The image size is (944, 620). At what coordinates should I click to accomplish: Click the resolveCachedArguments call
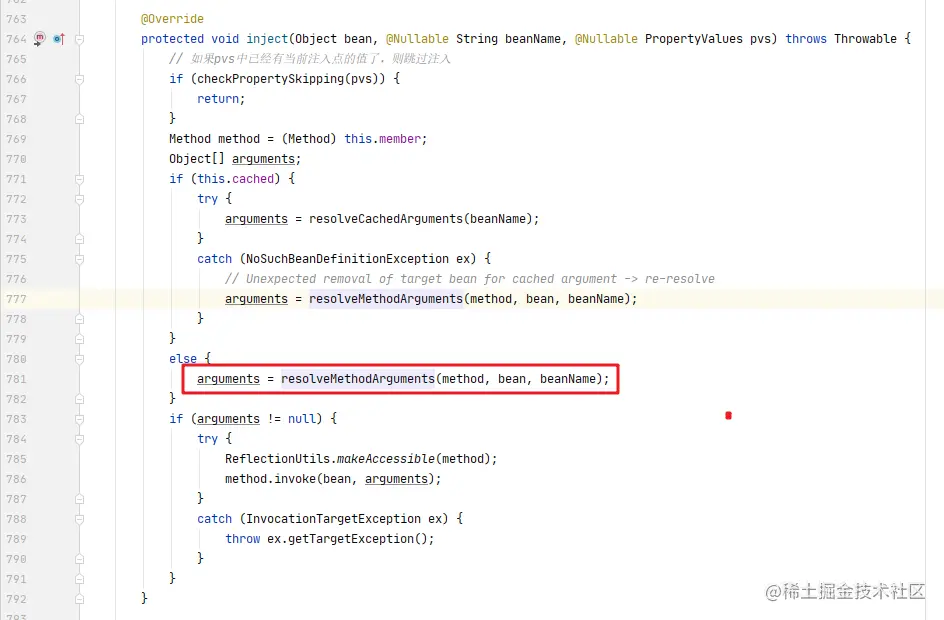pyautogui.click(x=385, y=219)
